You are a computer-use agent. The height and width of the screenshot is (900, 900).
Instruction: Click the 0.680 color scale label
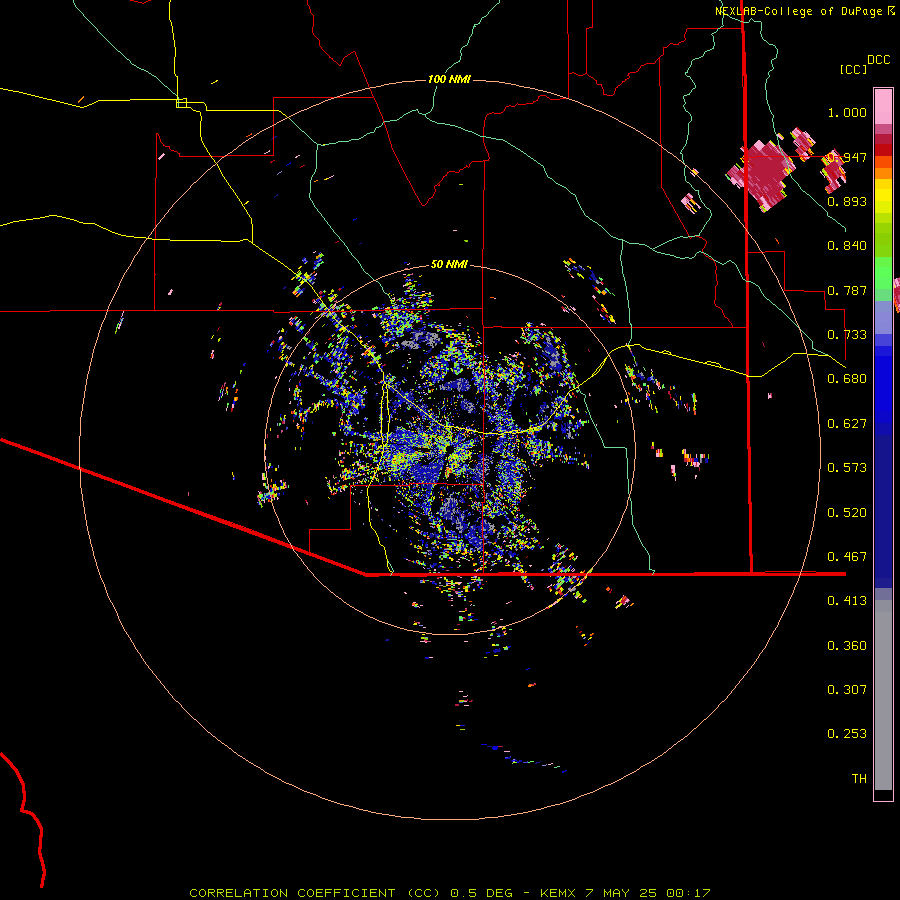(847, 379)
